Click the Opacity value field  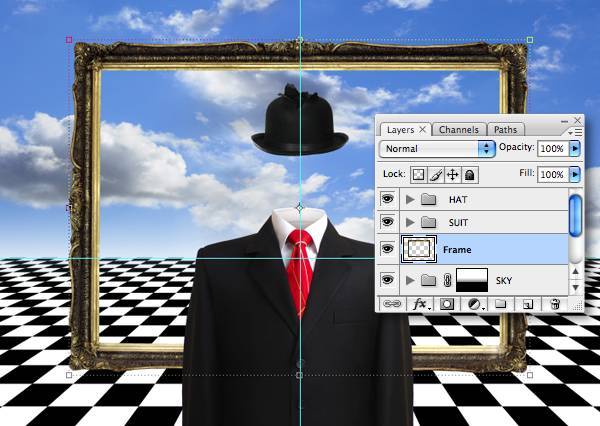click(x=553, y=149)
